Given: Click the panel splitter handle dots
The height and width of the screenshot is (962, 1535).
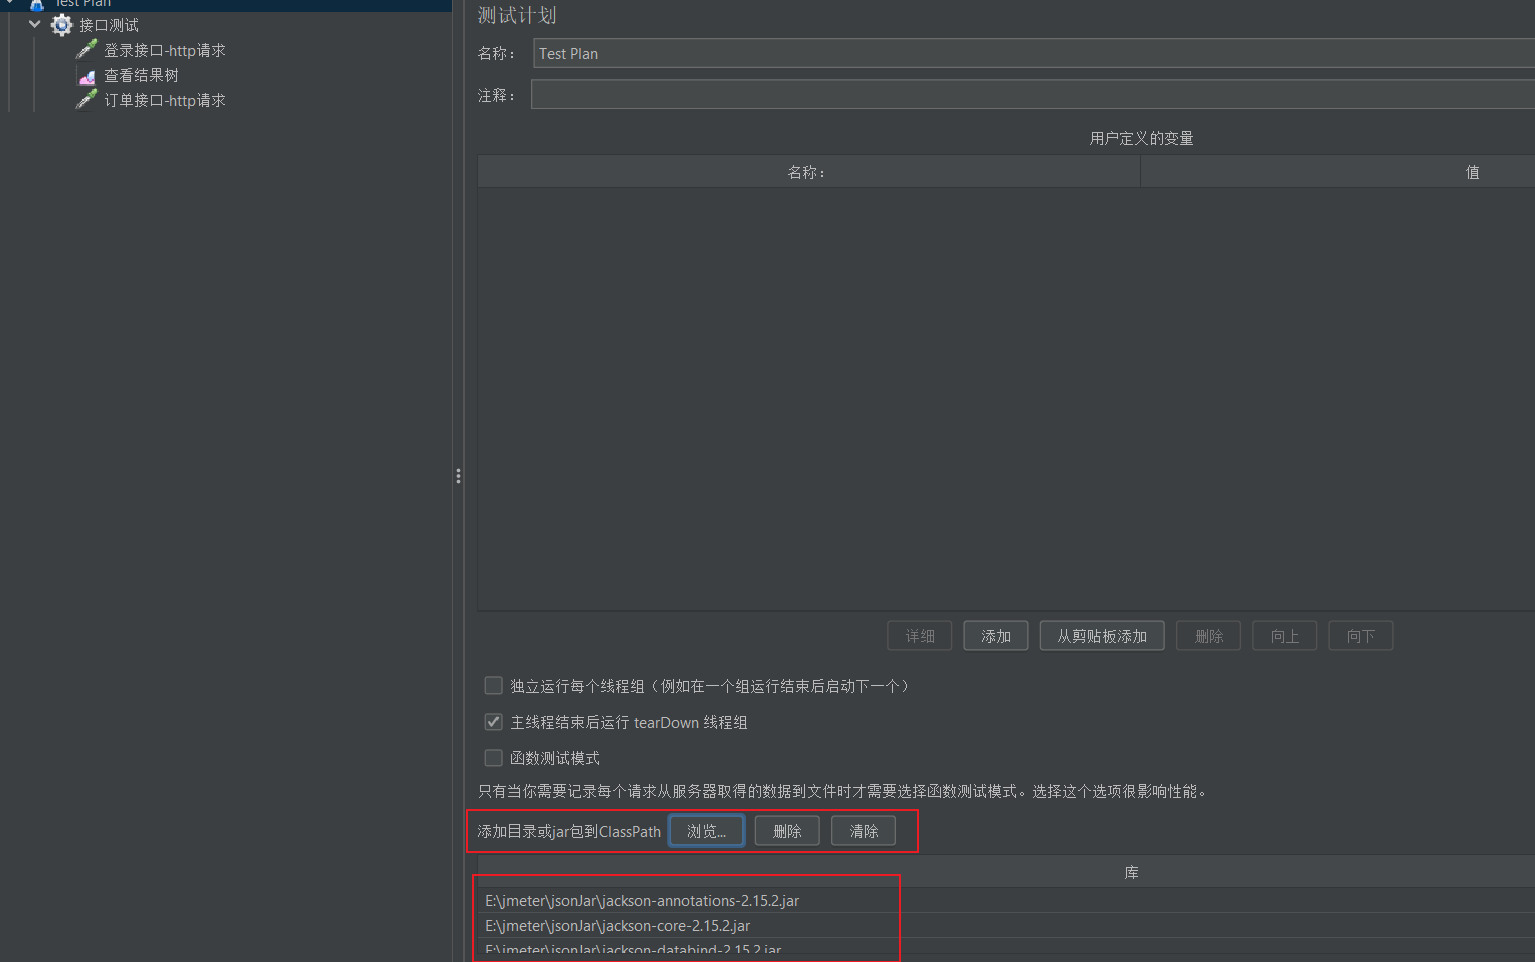Looking at the screenshot, I should click(x=458, y=476).
